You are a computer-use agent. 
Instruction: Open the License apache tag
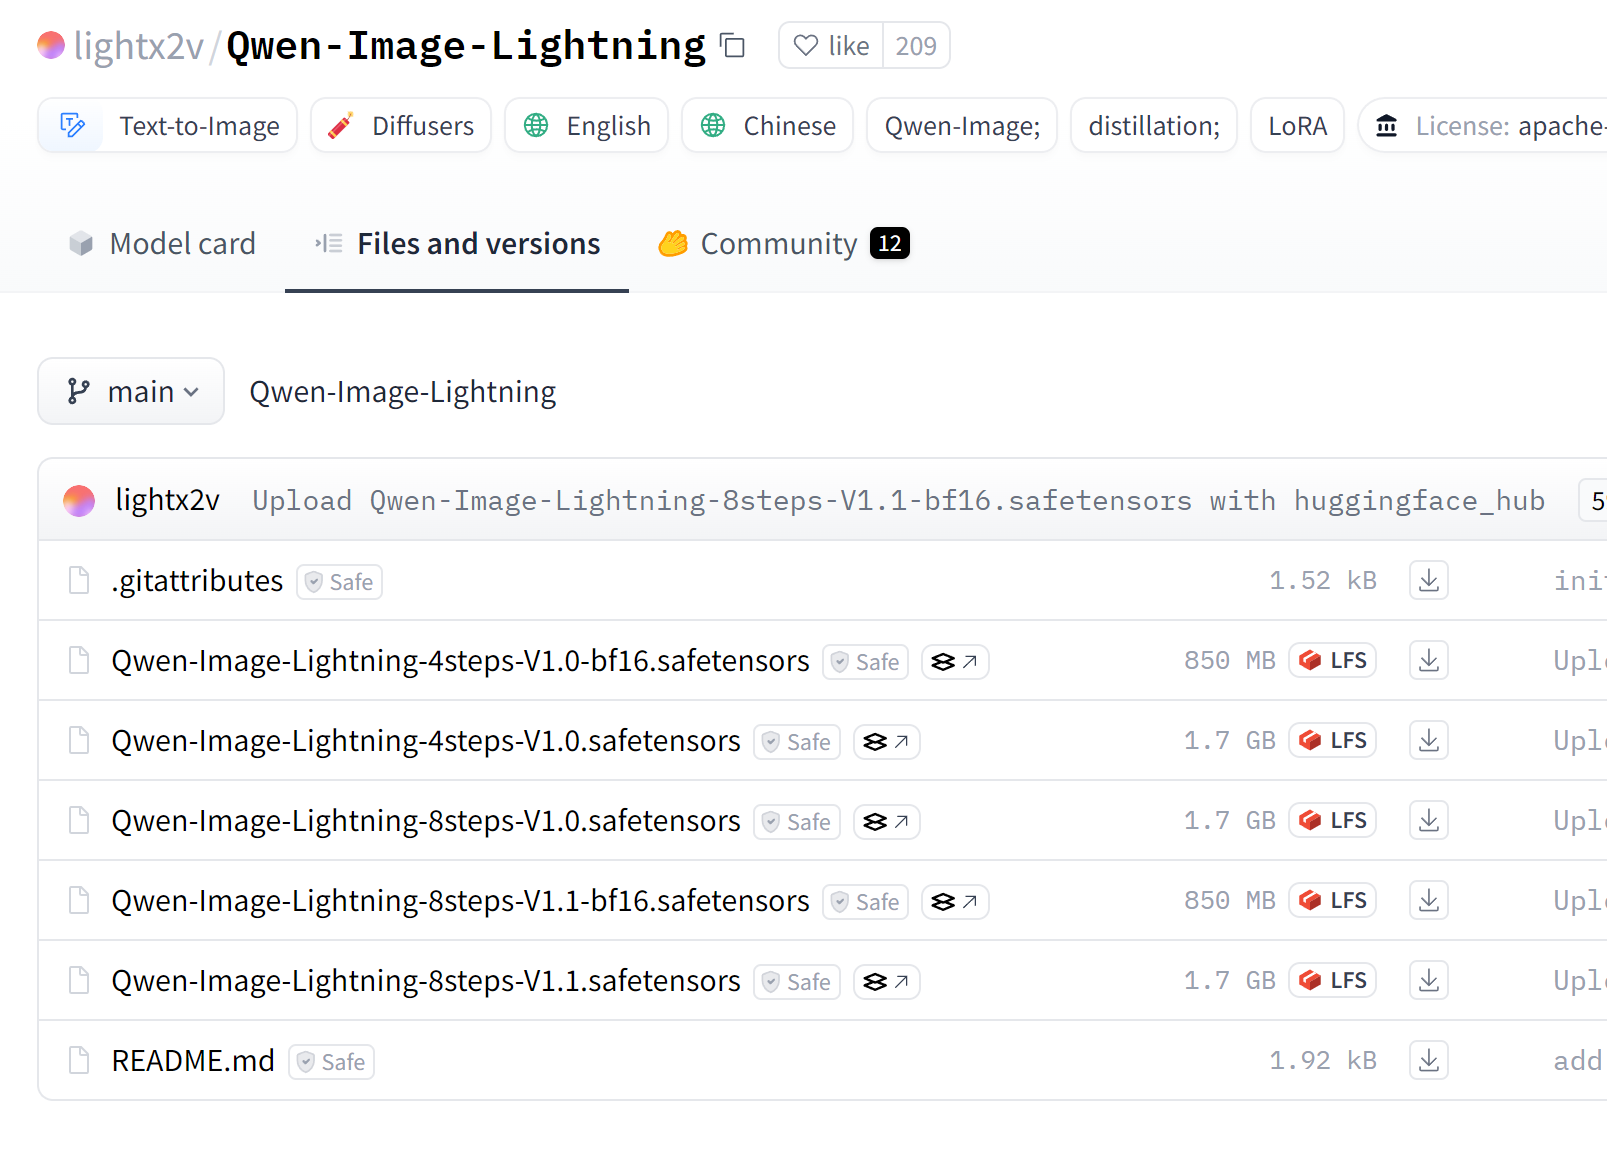(1484, 126)
